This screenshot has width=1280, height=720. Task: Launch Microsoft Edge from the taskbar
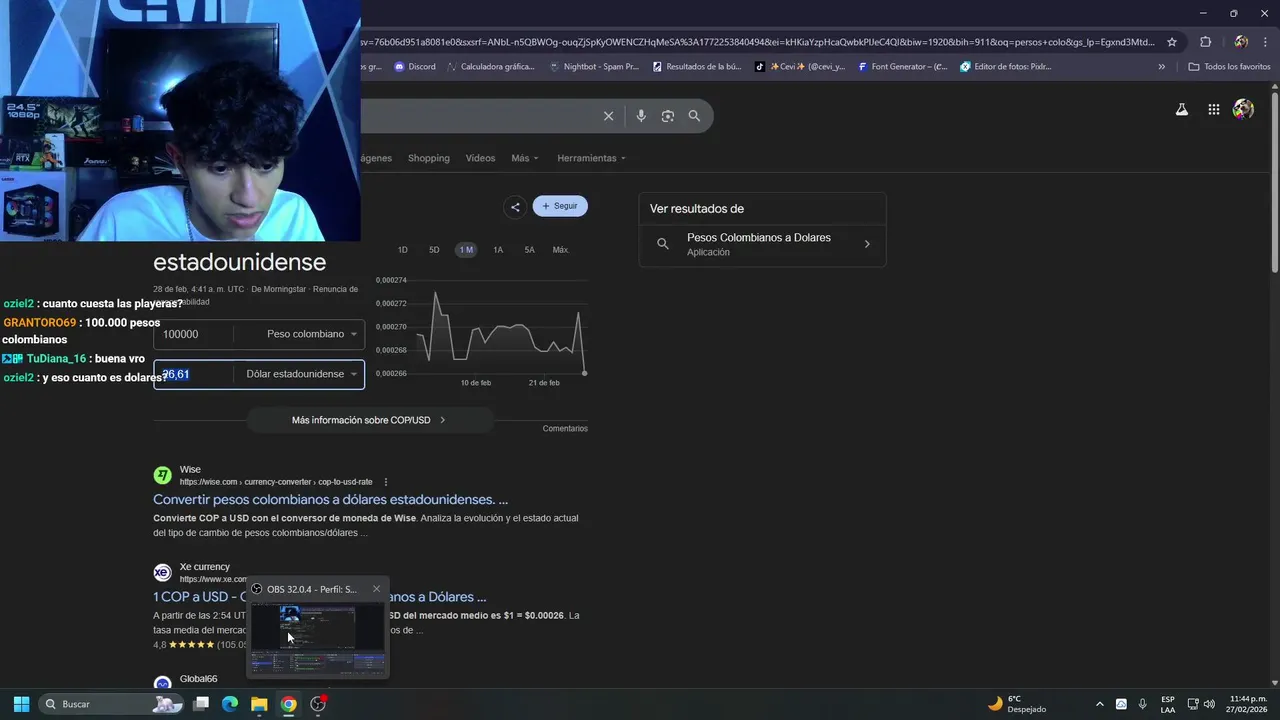pos(230,704)
